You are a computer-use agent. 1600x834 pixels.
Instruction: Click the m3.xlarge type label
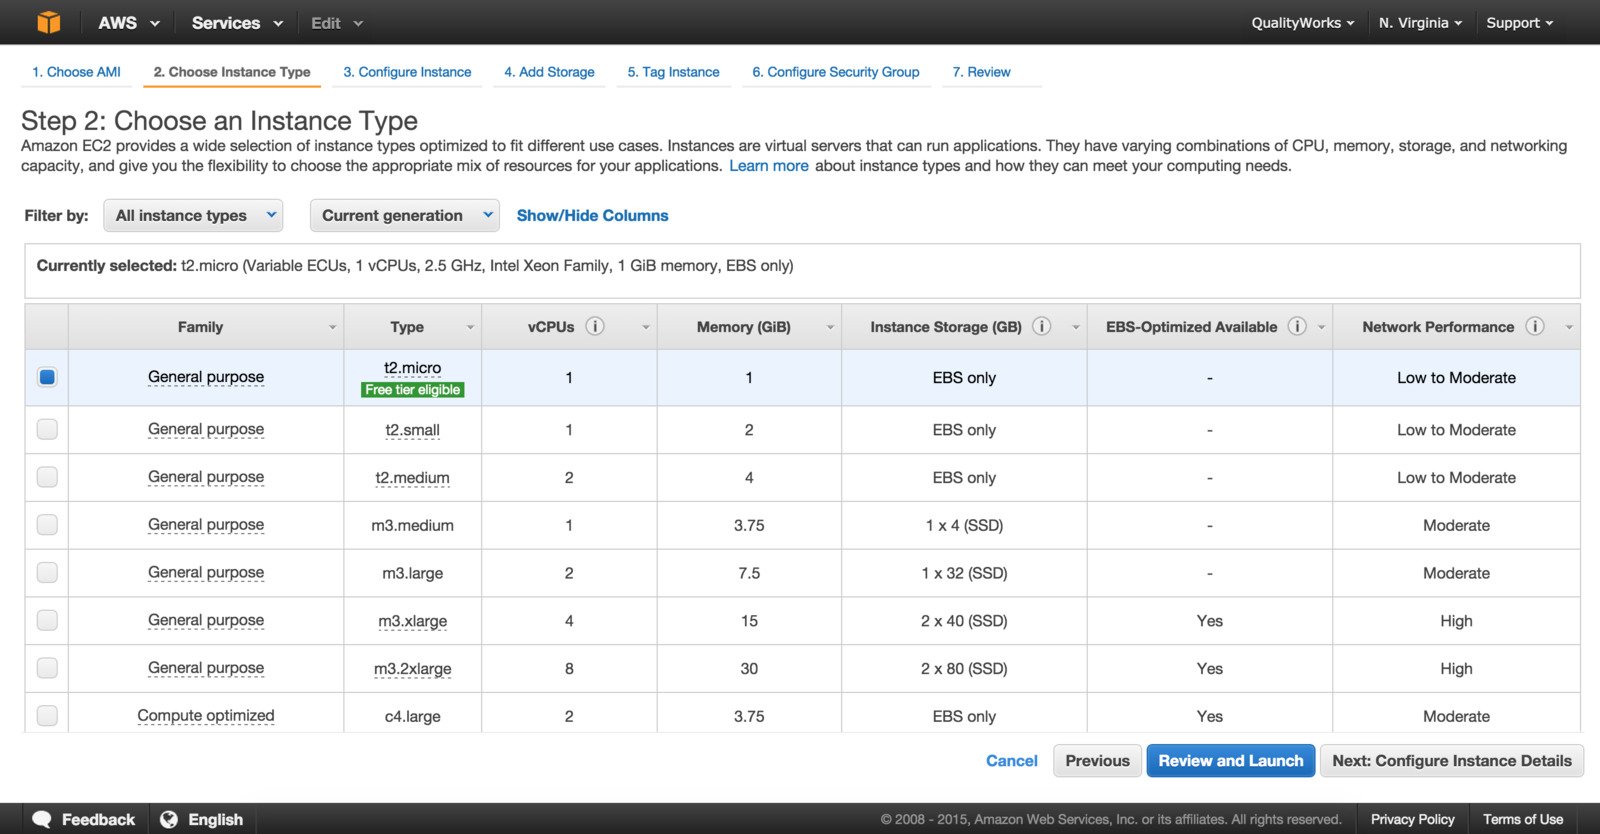pos(412,621)
